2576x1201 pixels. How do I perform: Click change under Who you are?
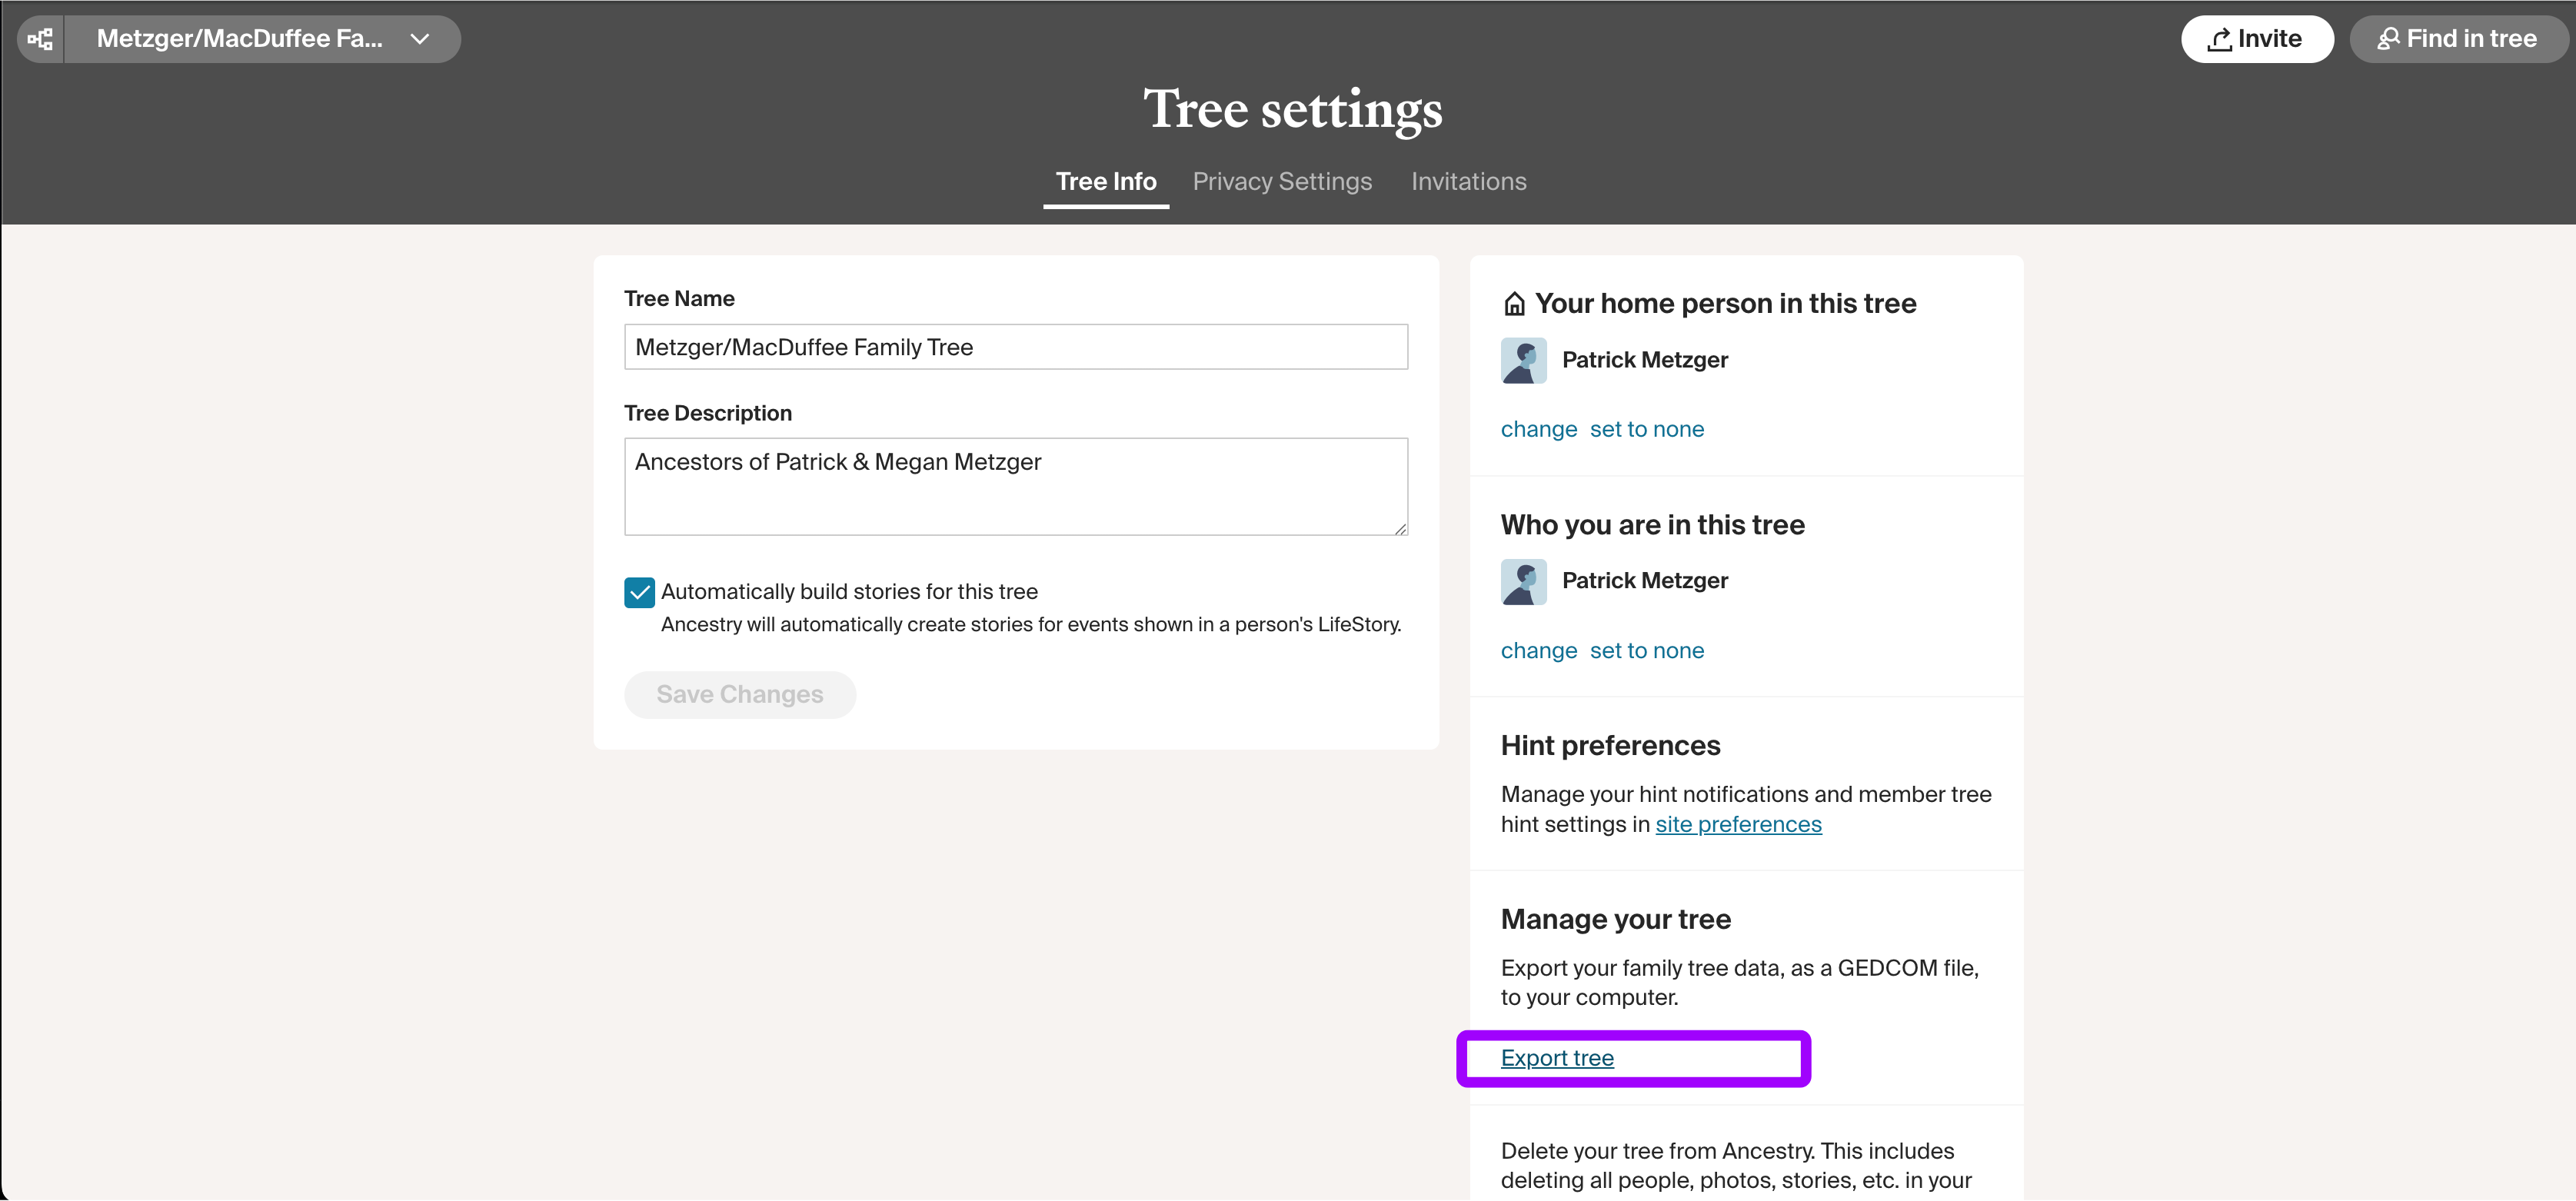1538,650
